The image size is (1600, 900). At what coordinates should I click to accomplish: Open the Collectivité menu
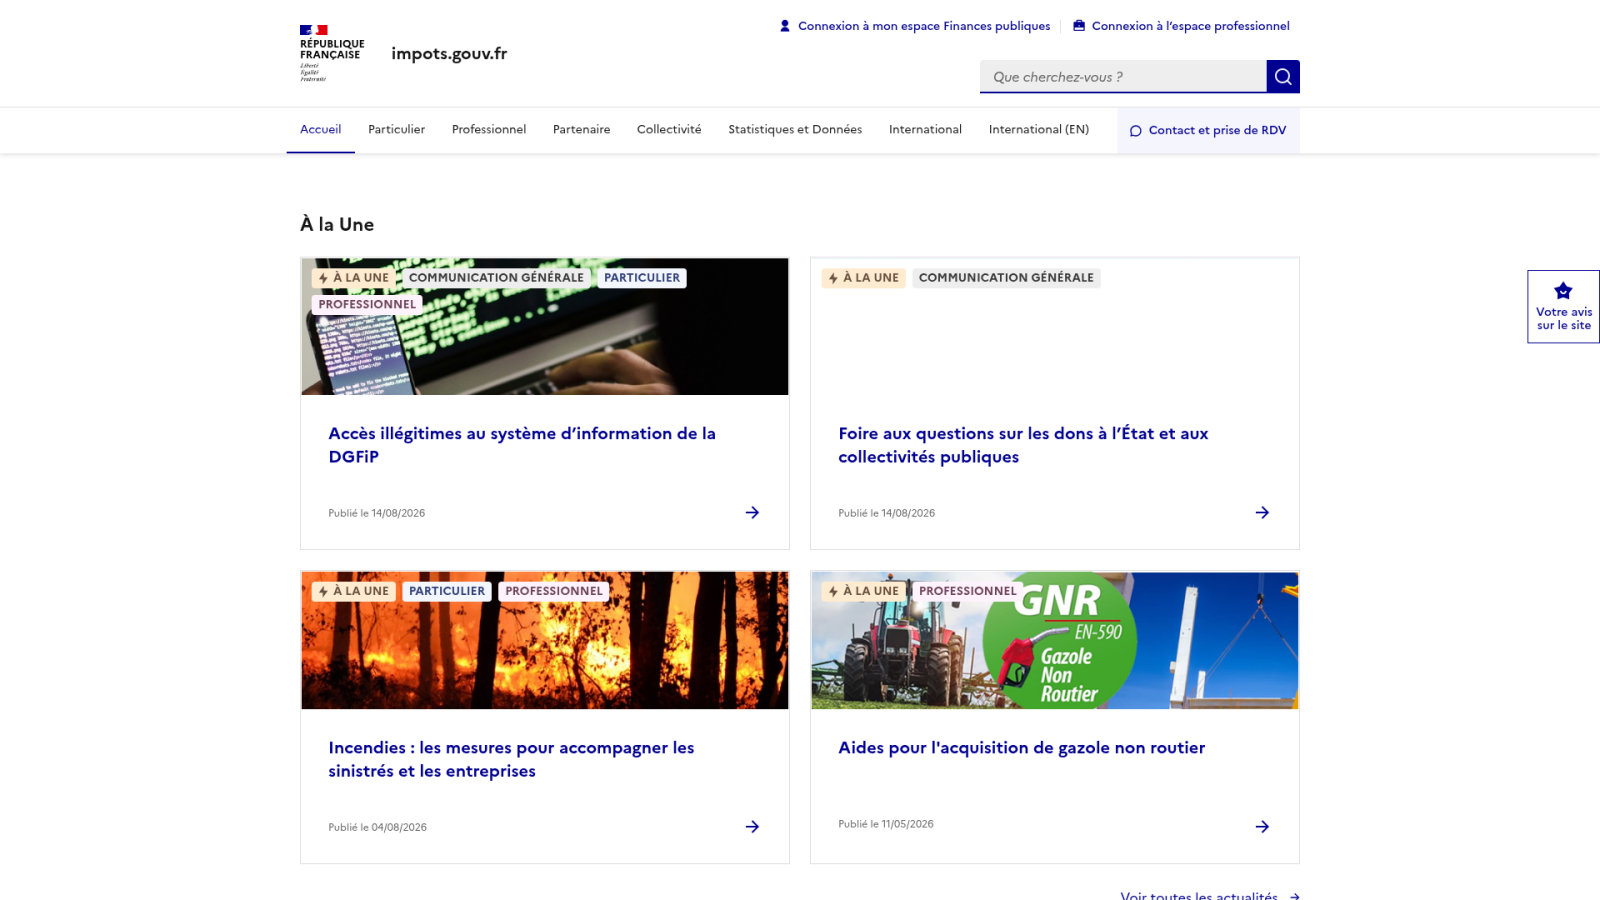pos(669,130)
